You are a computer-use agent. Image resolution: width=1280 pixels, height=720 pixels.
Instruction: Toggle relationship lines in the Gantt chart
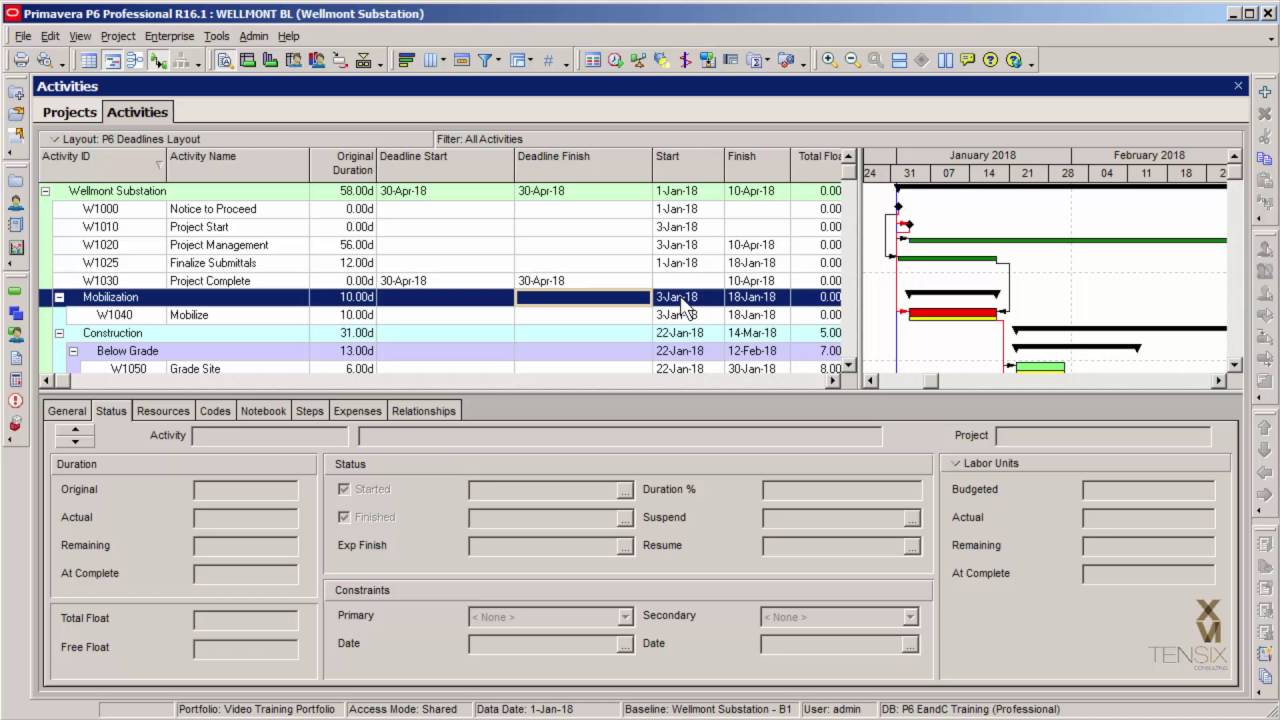[158, 60]
